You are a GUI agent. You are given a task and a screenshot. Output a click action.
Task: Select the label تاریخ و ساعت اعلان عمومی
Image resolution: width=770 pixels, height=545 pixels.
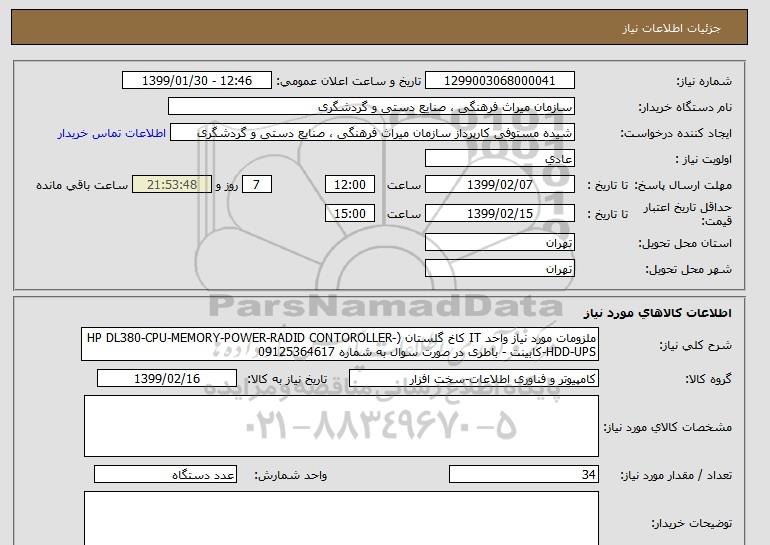[349, 81]
